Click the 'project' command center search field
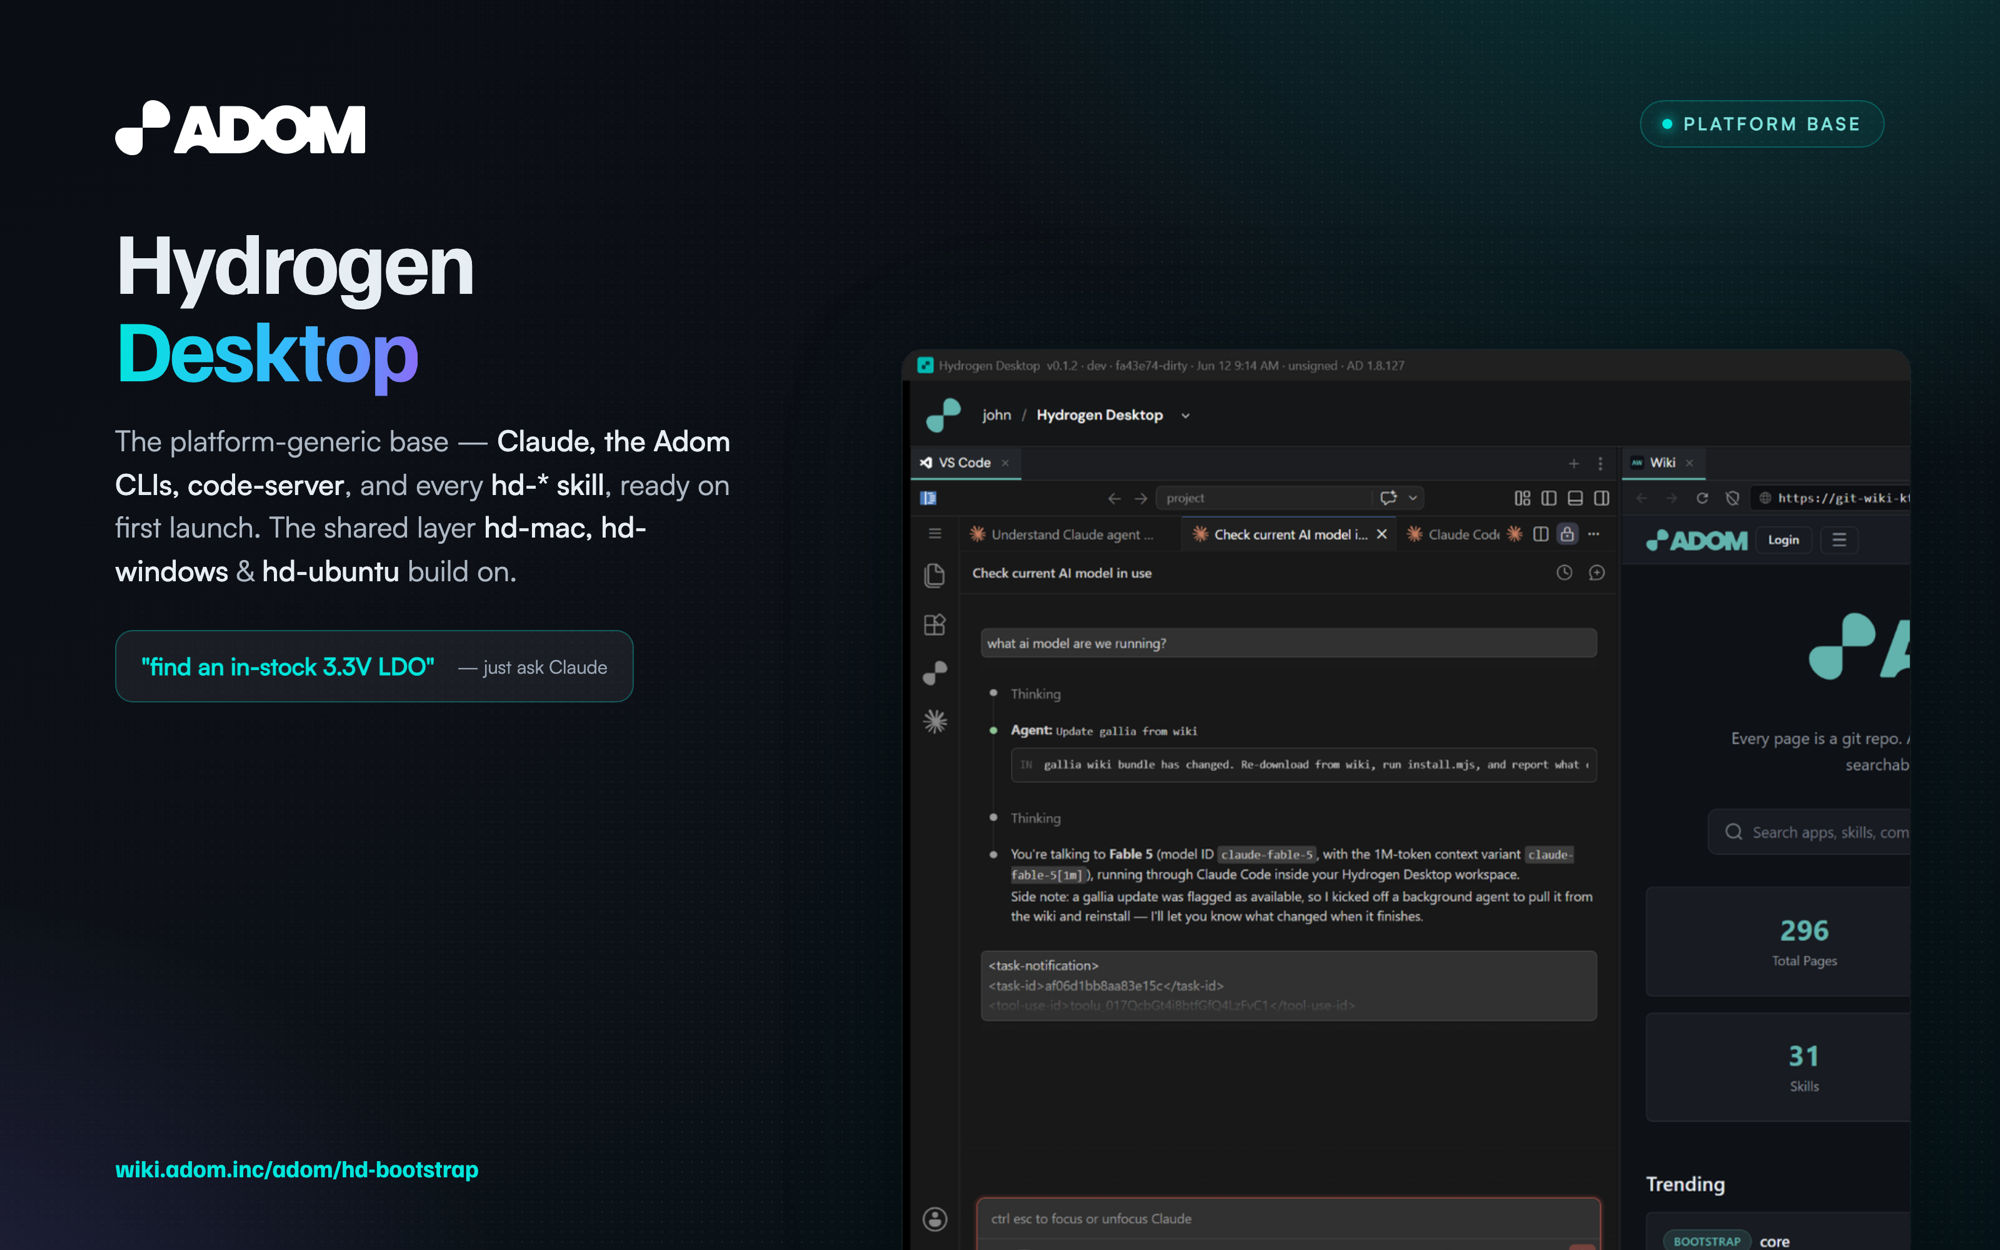 tap(1262, 498)
